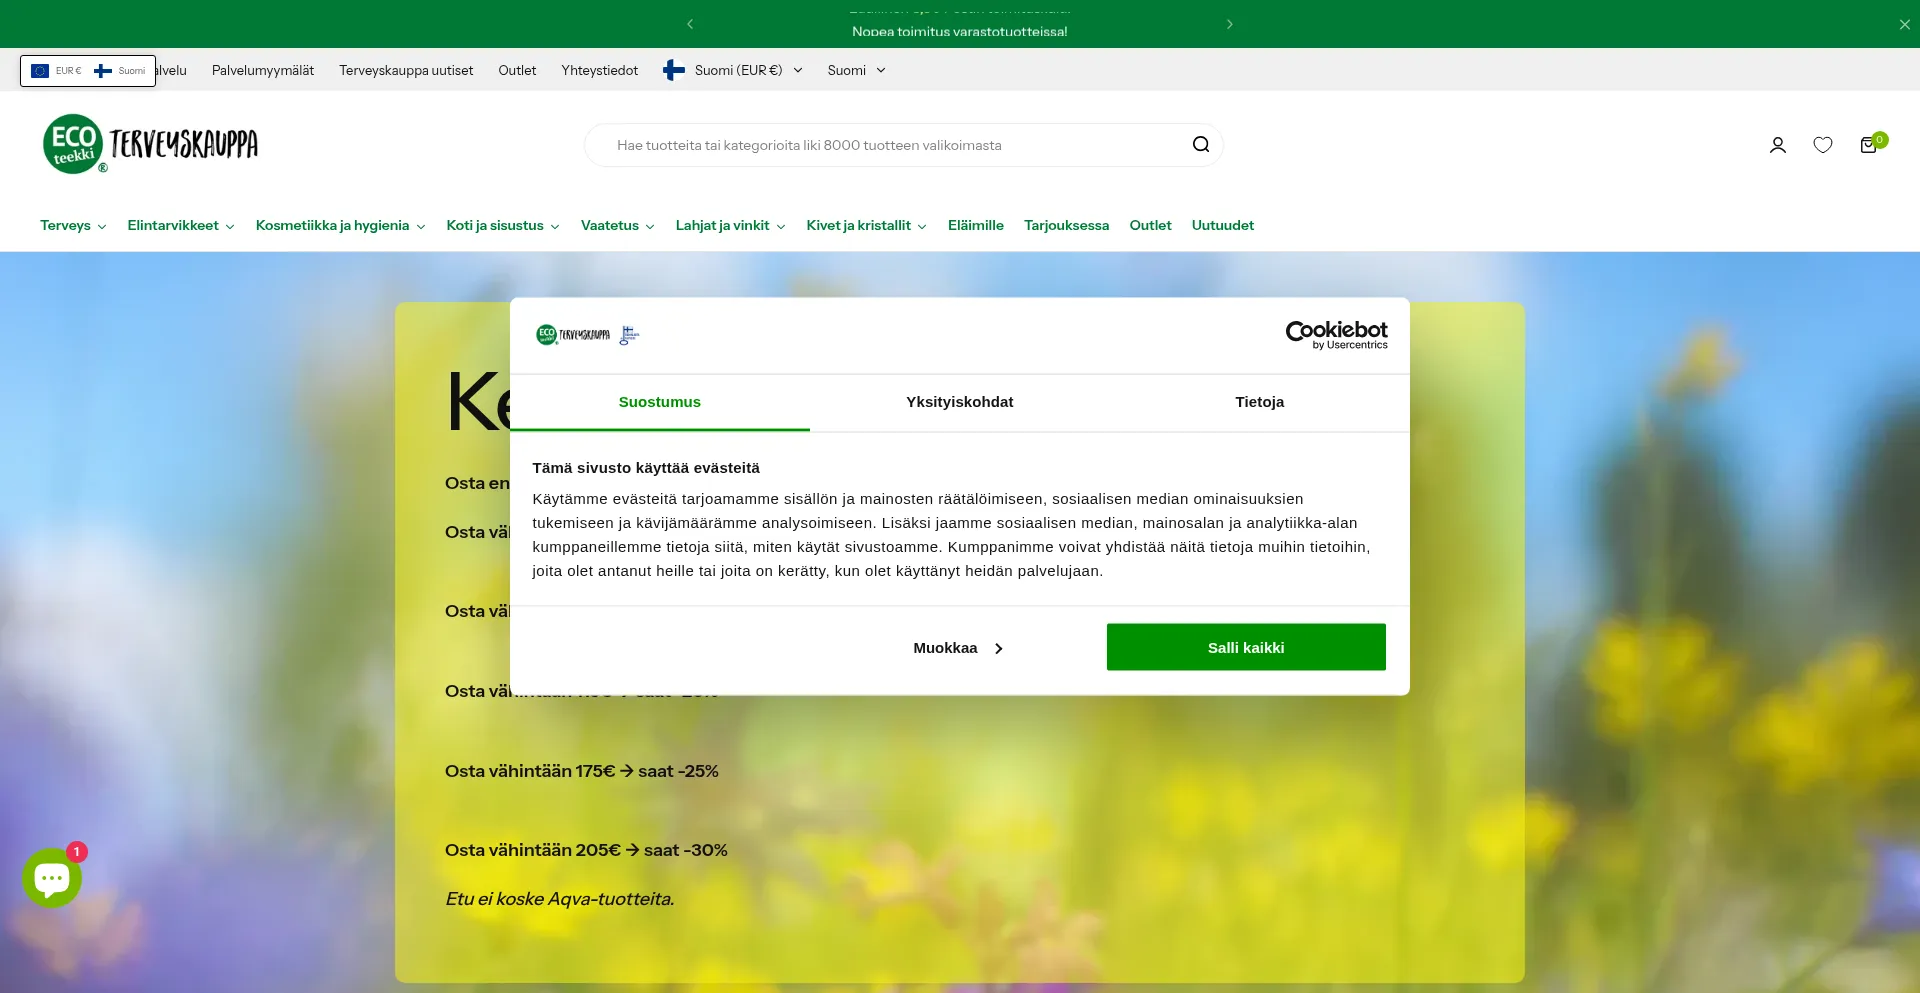Open Outlet in the main navigation

point(1150,225)
